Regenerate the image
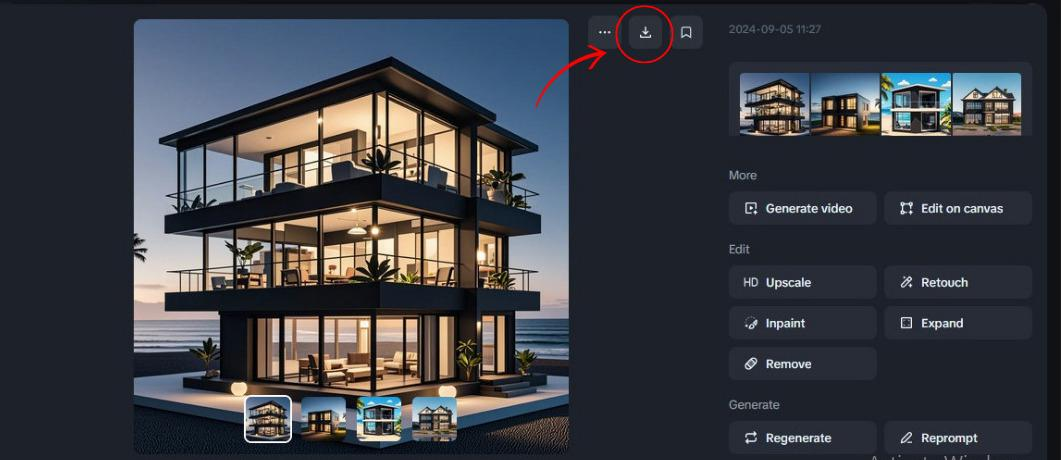The height and width of the screenshot is (460, 1062). click(x=803, y=438)
